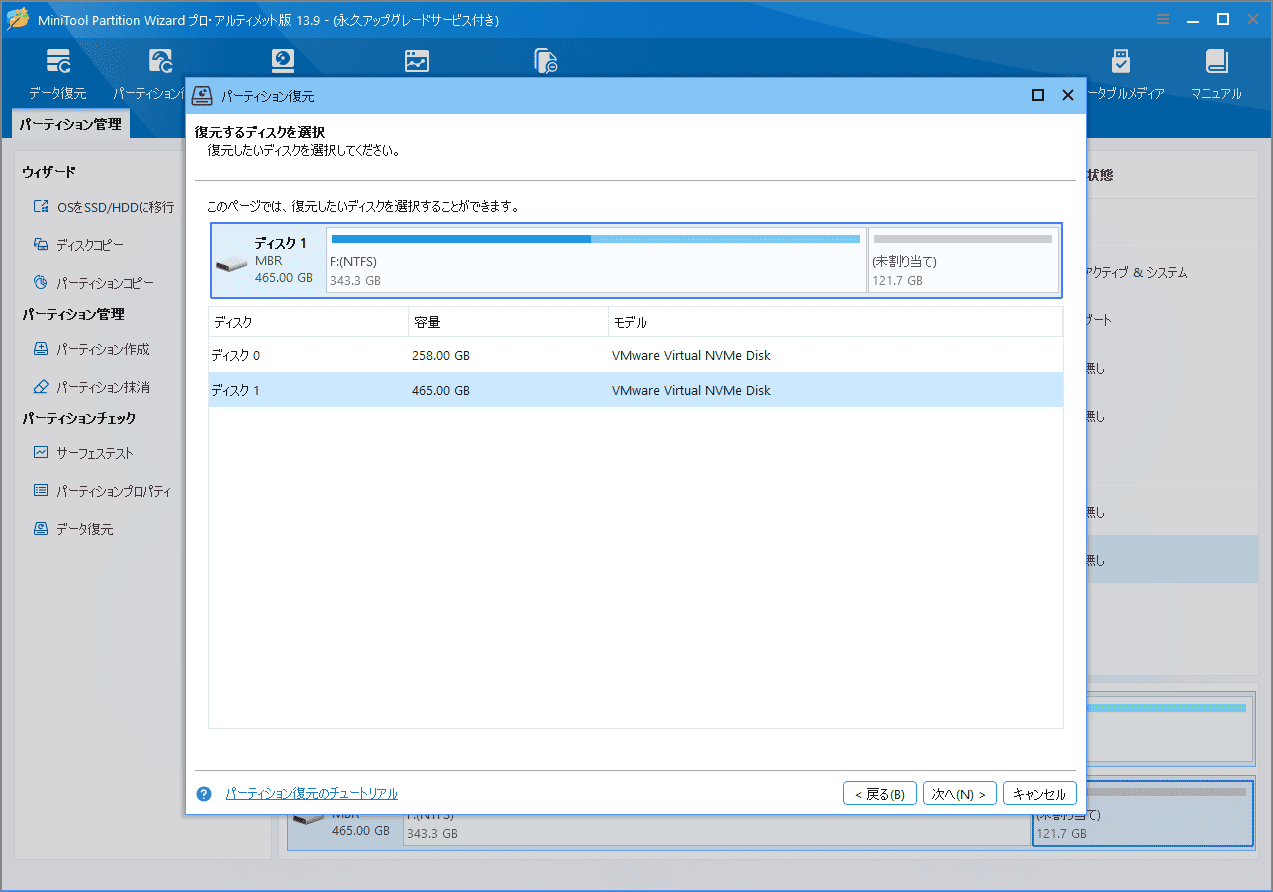
Task: Click the OSをSSD/HDDに移行 icon
Action: (41, 206)
